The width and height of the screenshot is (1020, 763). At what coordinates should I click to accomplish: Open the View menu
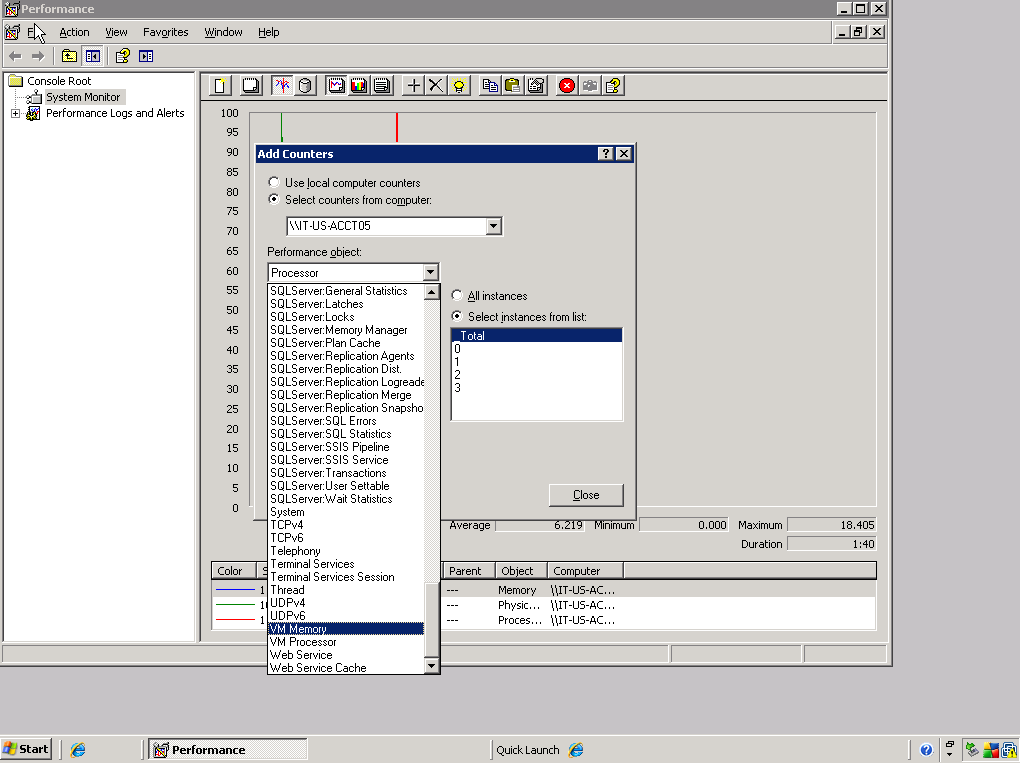coord(116,32)
